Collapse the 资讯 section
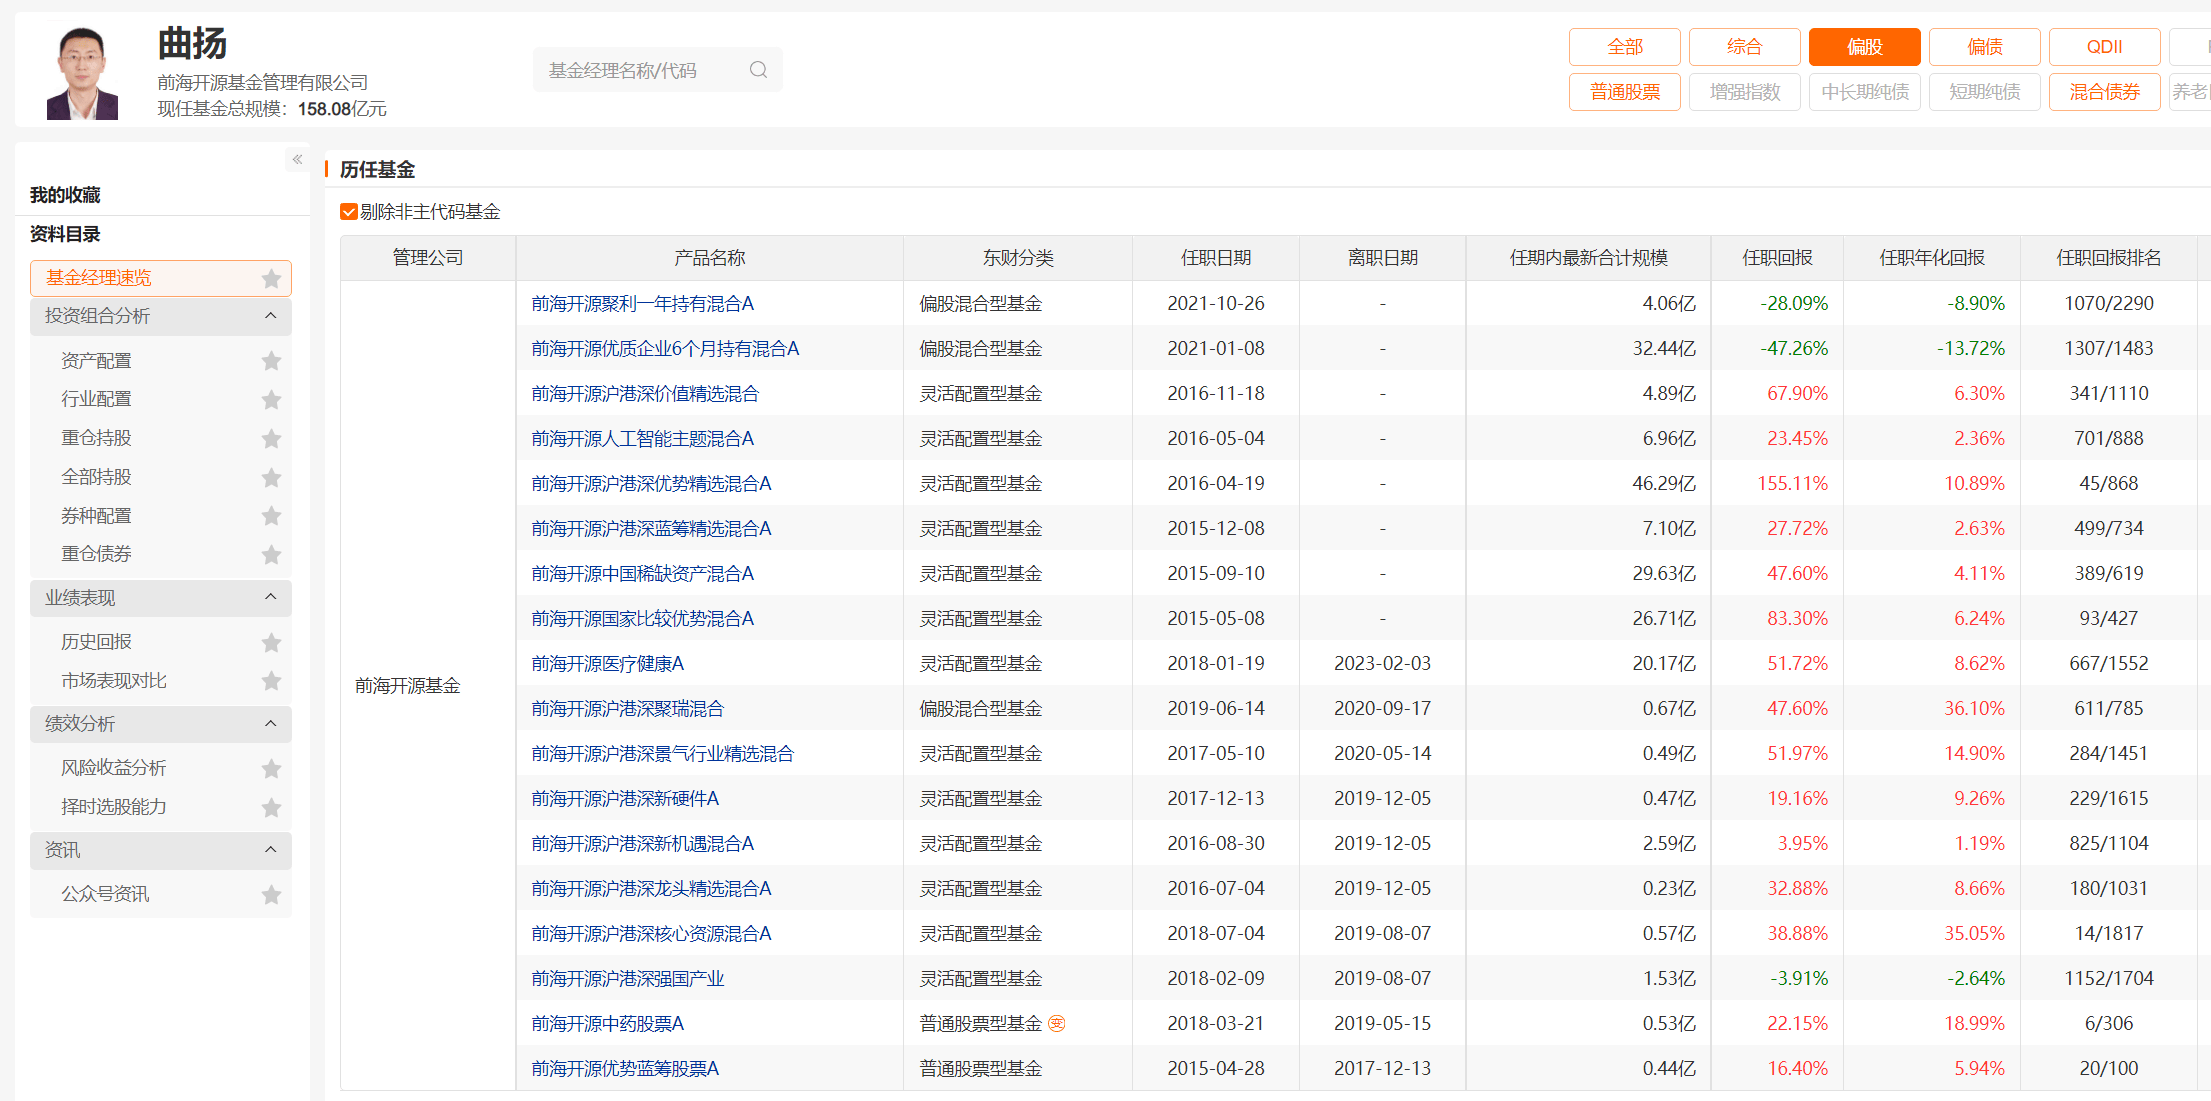2211x1101 pixels. (270, 850)
